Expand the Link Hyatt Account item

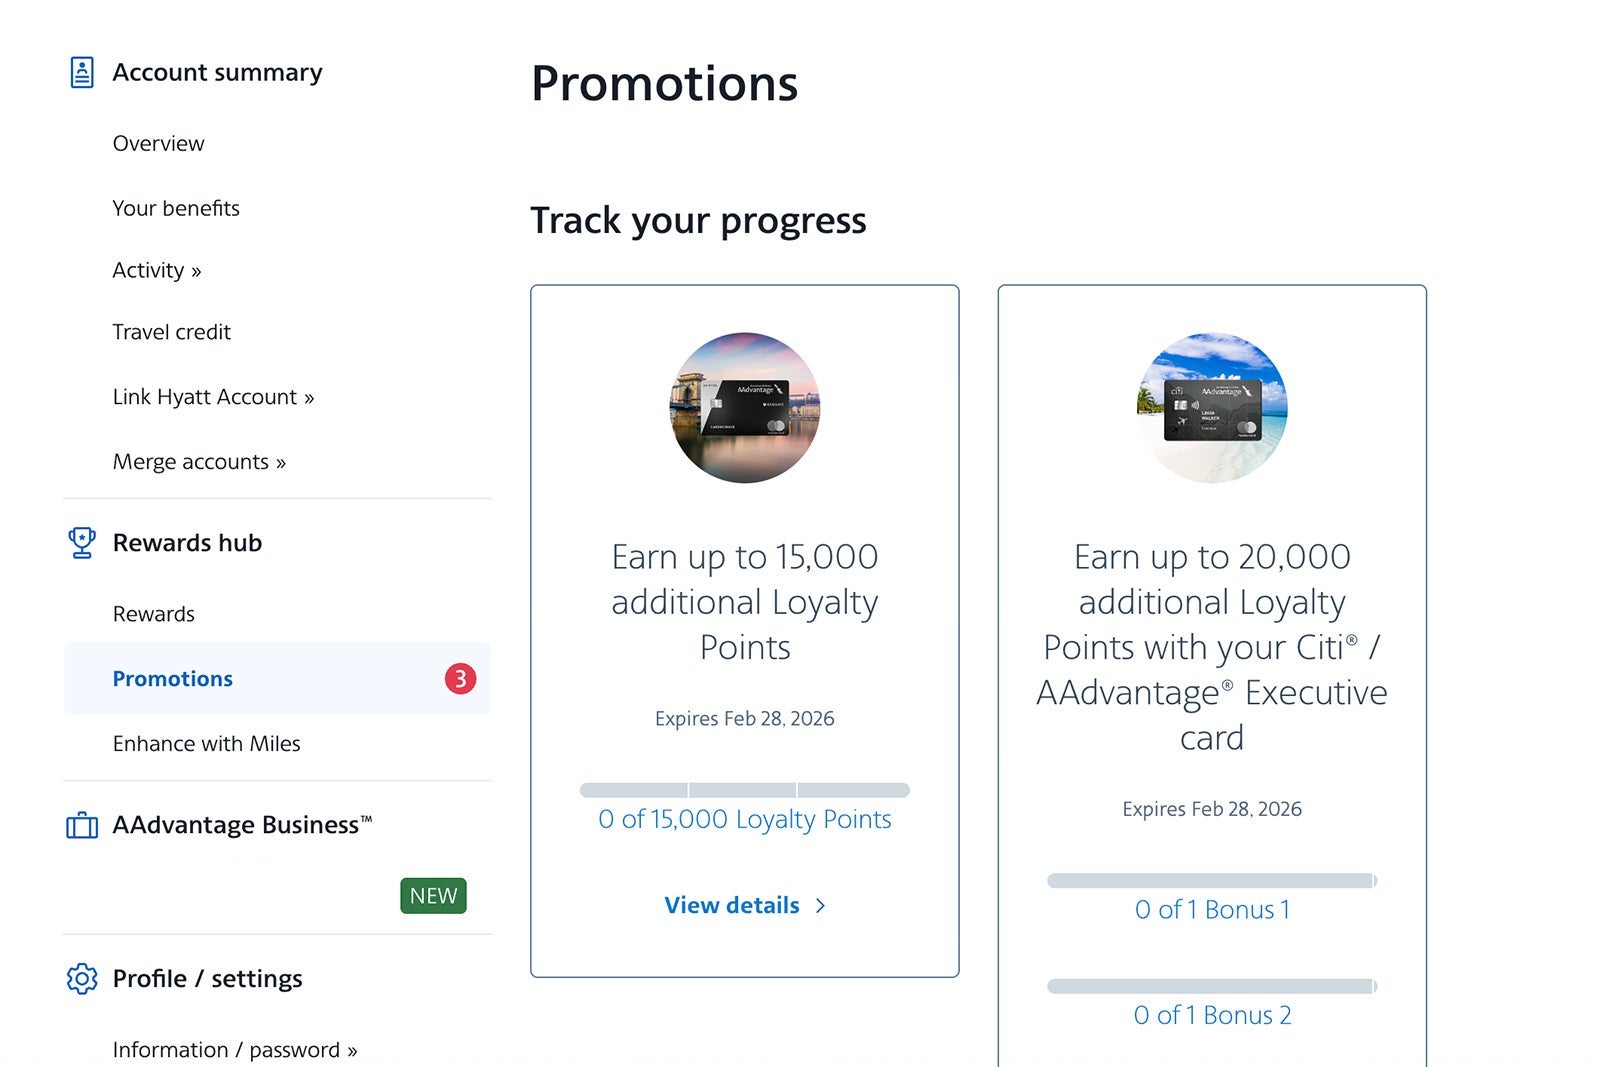[x=213, y=396]
